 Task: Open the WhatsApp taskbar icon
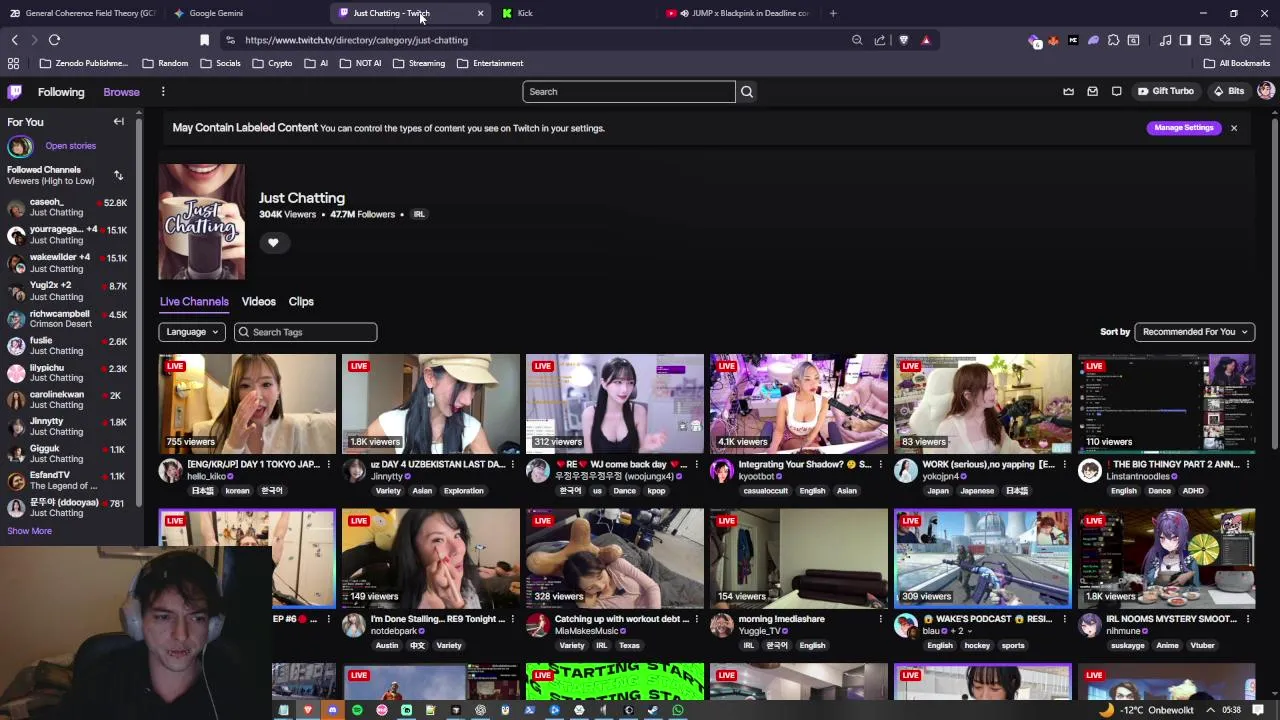coord(678,710)
